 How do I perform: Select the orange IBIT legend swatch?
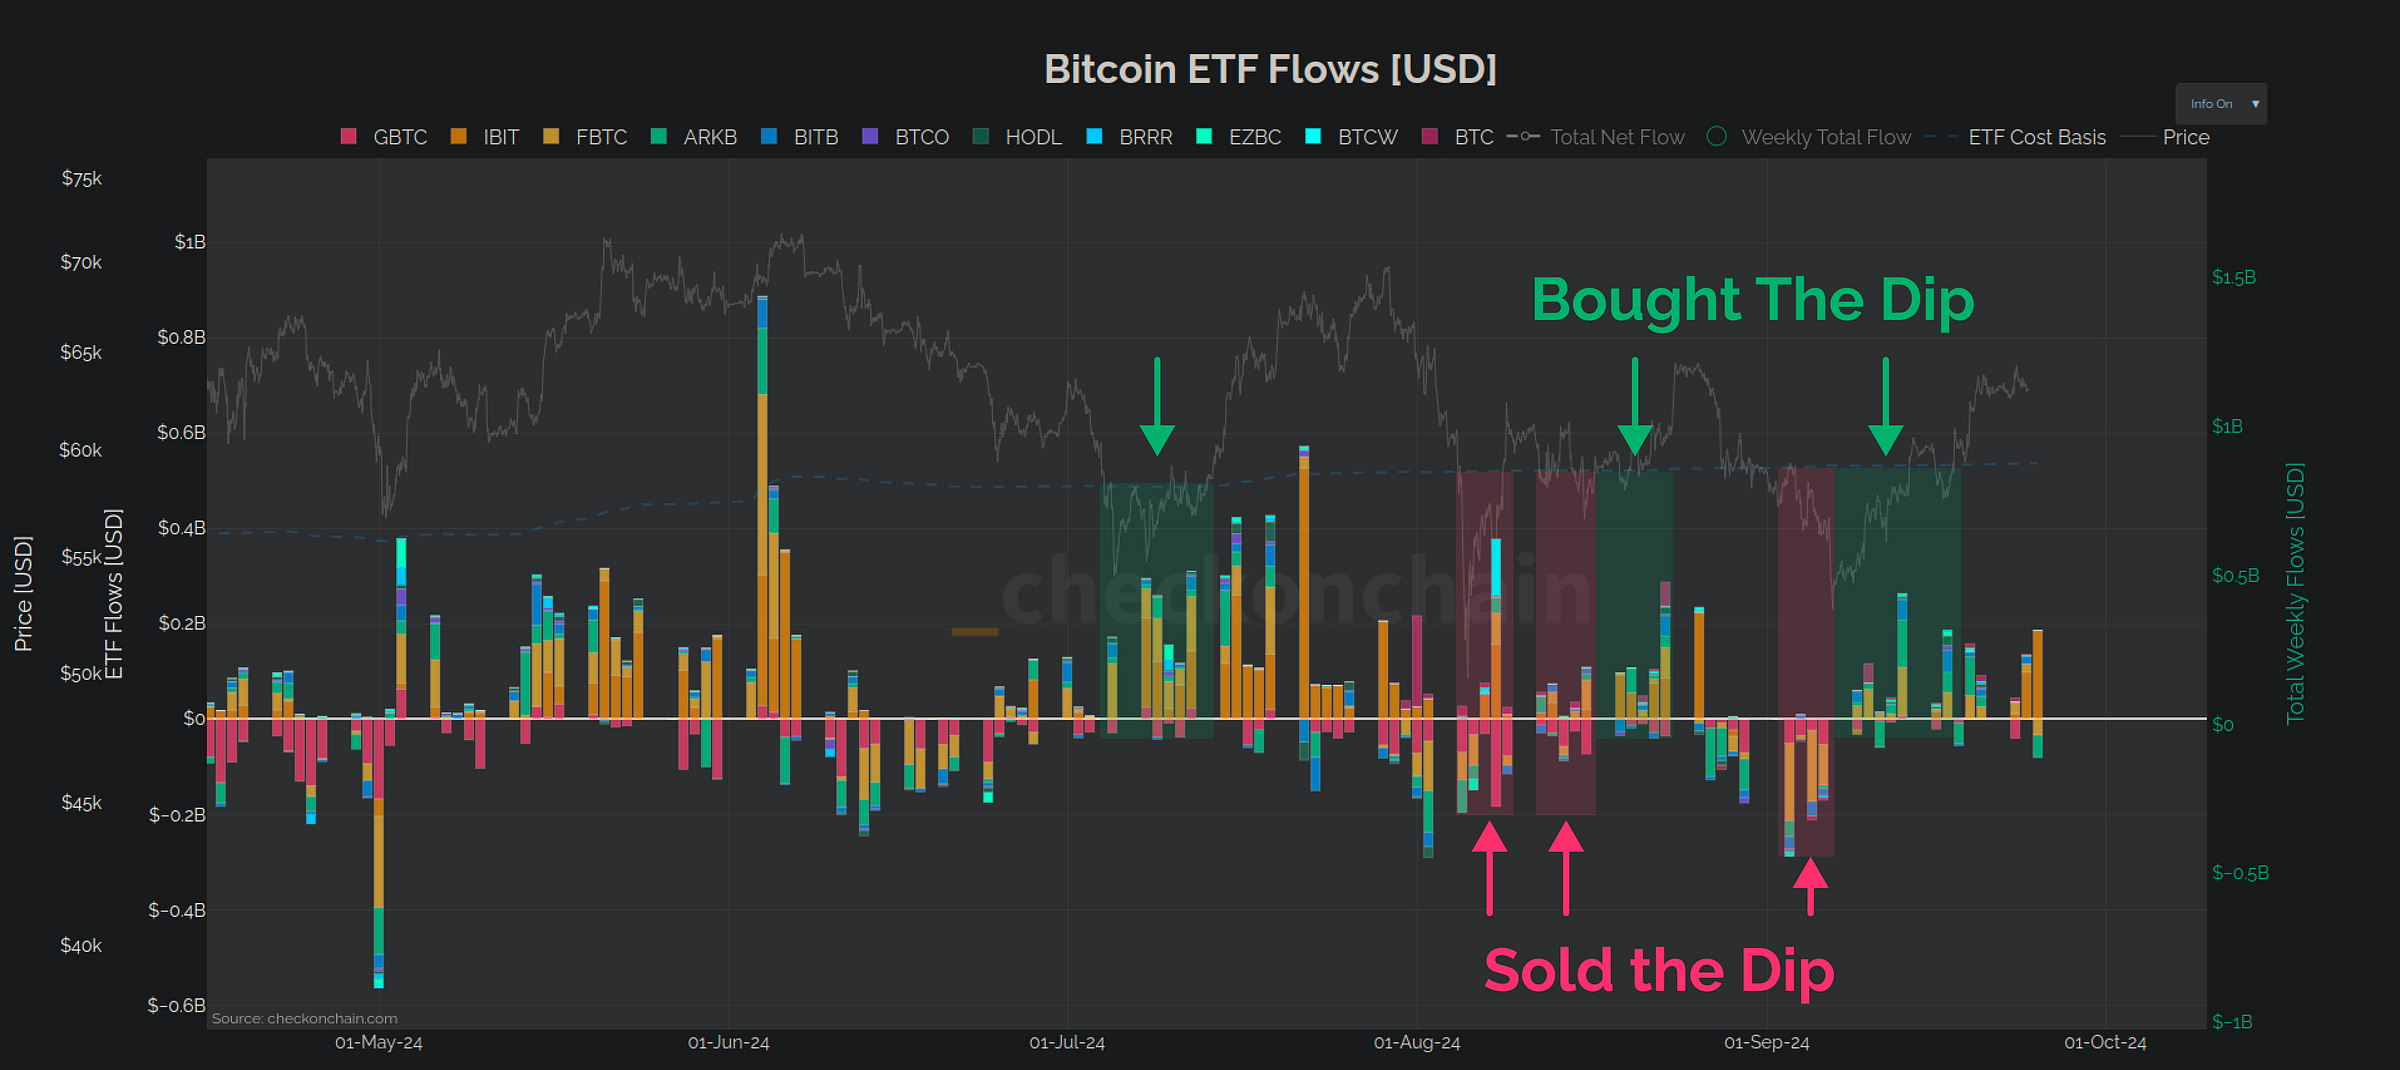(456, 137)
